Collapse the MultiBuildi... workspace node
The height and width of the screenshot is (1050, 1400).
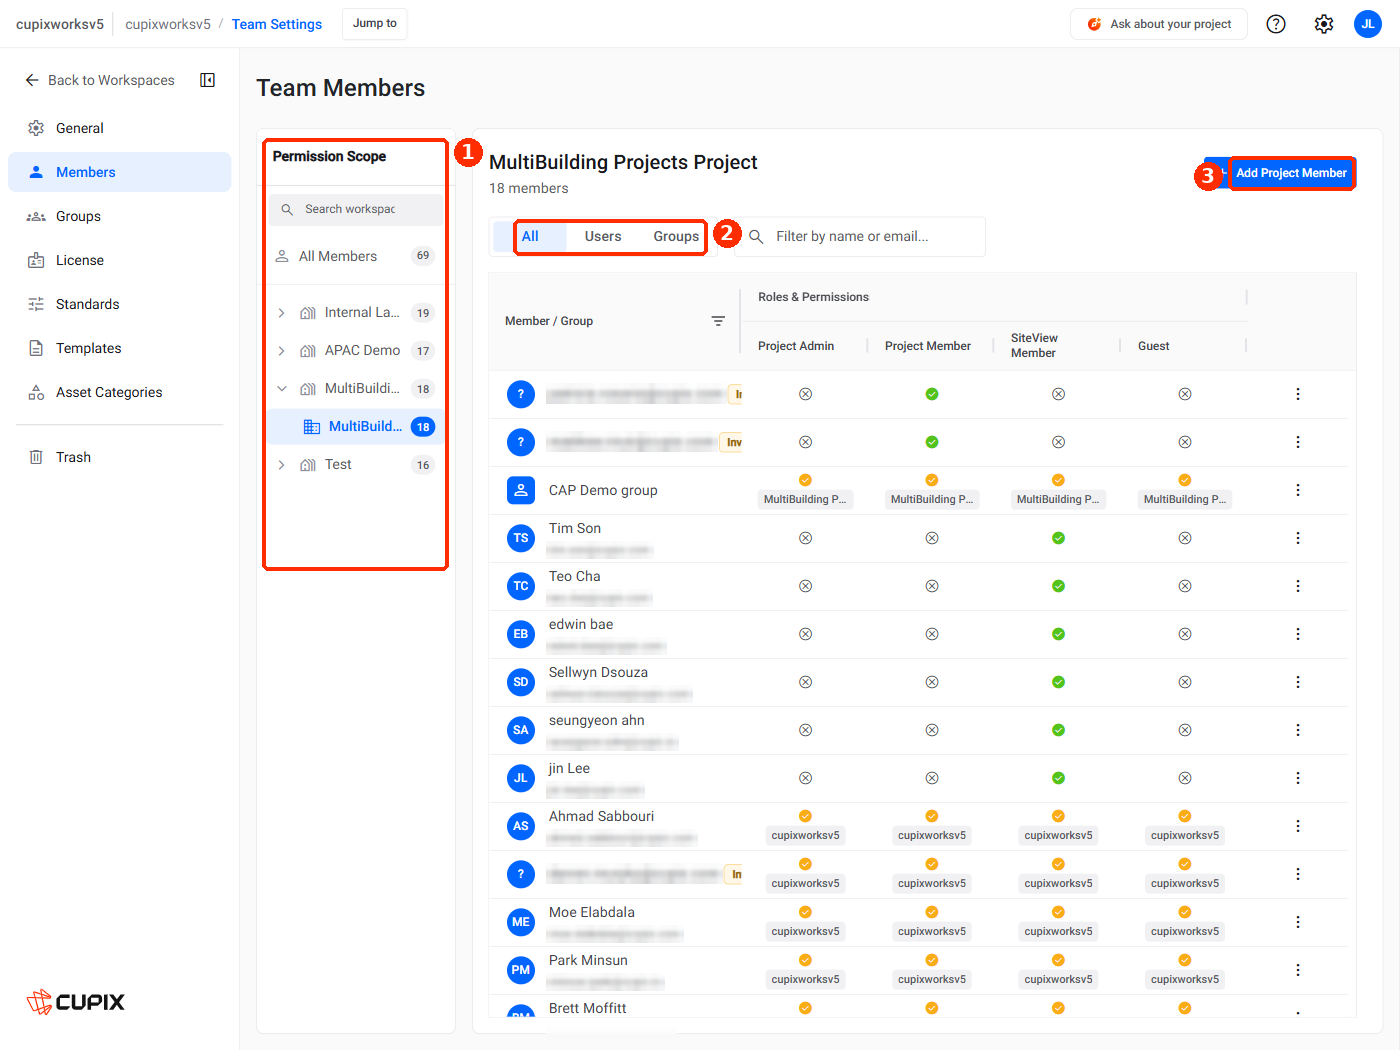click(282, 389)
